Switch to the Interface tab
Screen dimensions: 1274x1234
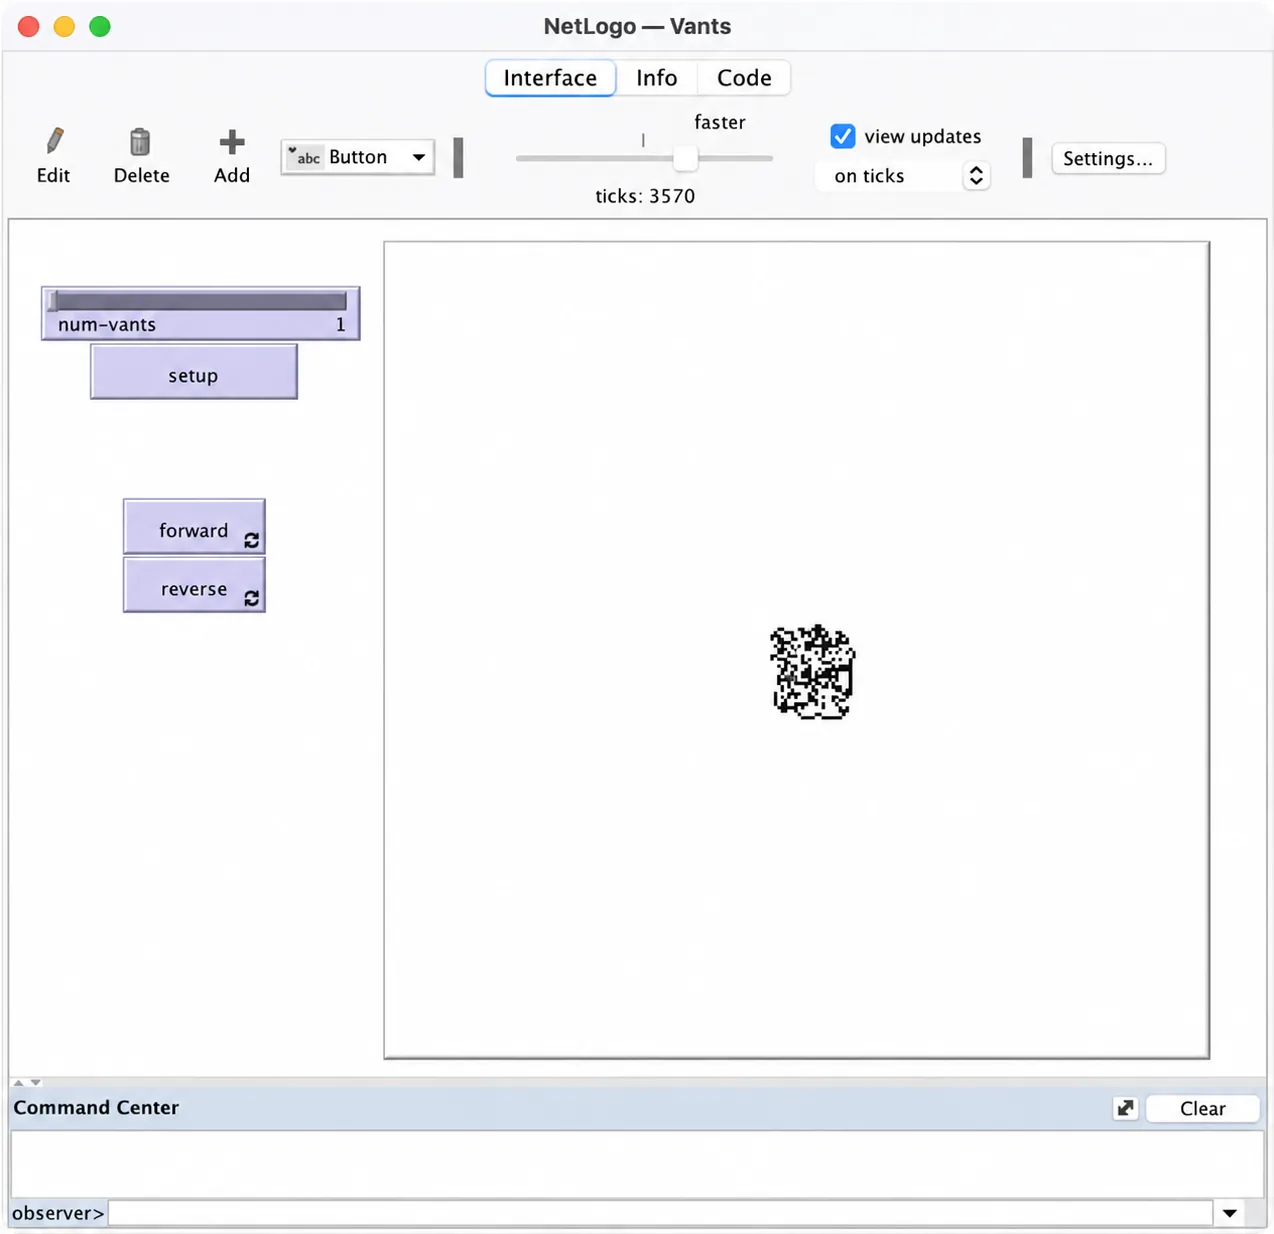550,78
